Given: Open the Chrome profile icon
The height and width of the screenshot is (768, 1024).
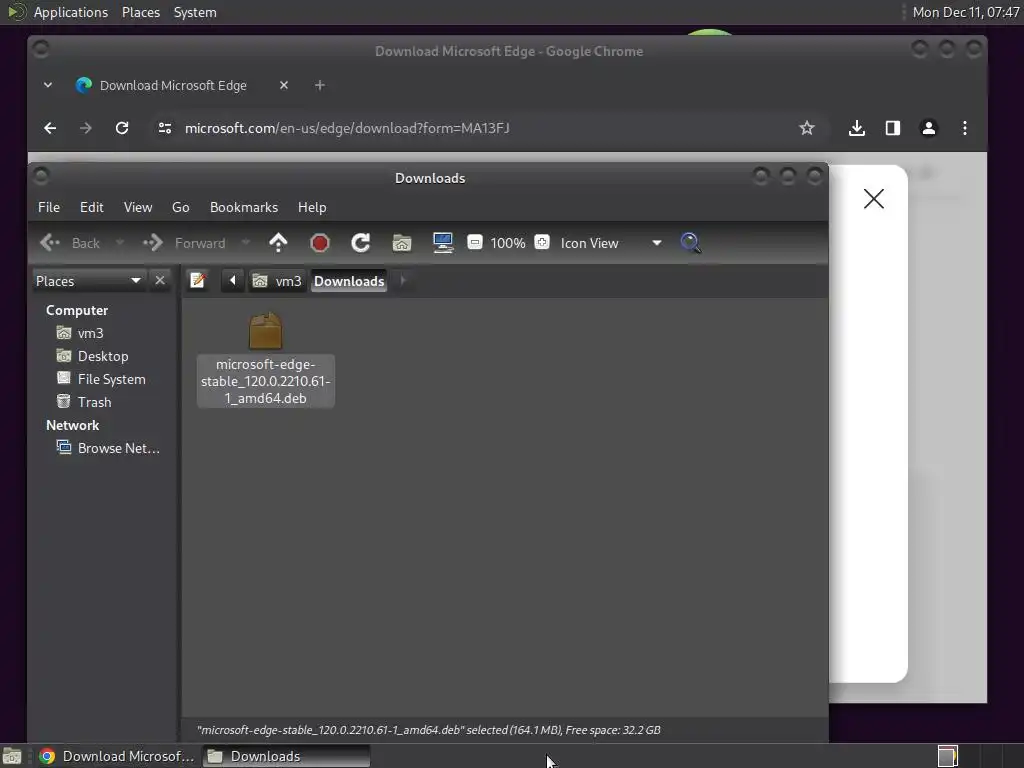Looking at the screenshot, I should pos(929,128).
